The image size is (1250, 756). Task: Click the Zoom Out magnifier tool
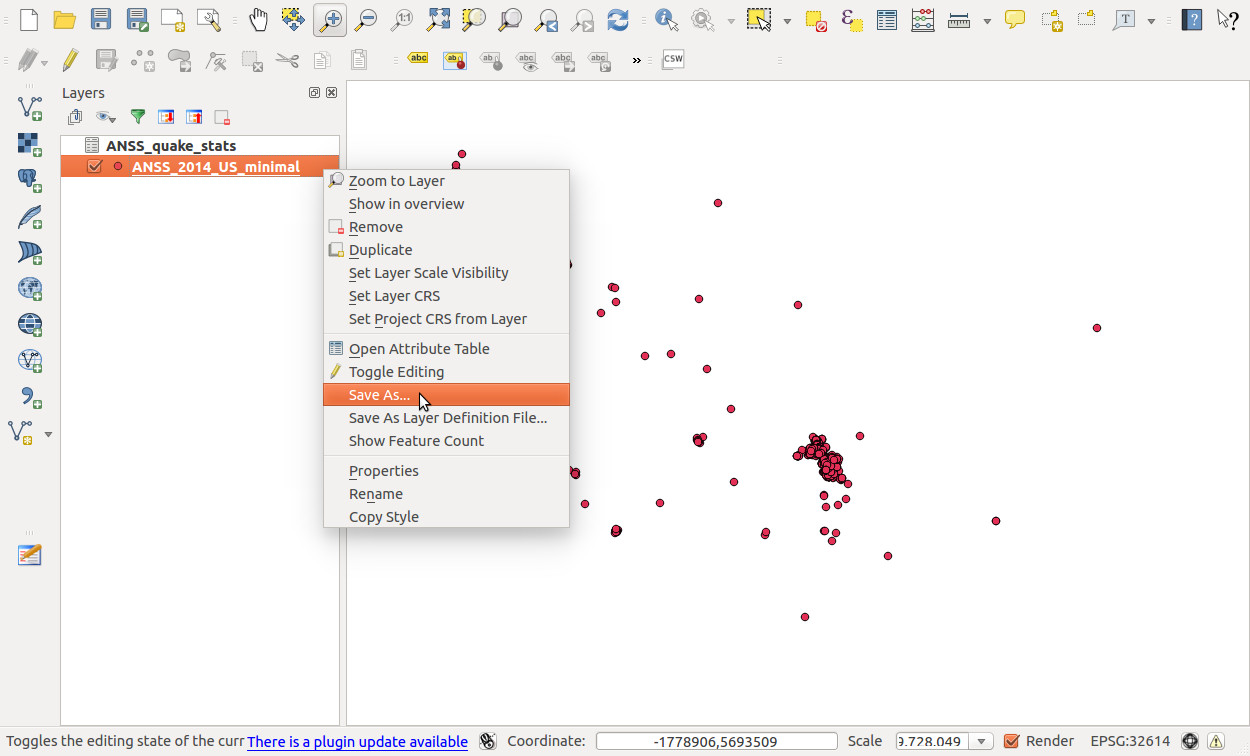point(367,19)
